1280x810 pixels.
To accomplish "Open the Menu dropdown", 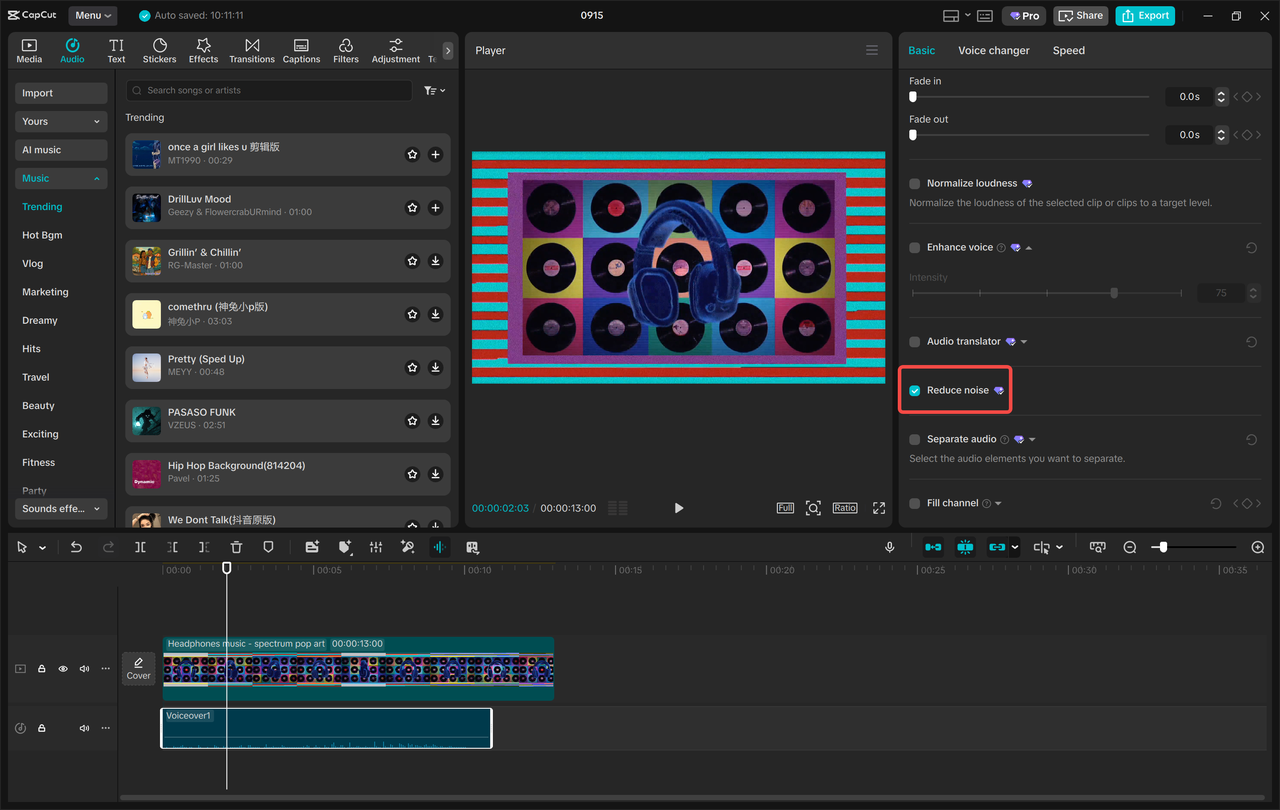I will coord(93,16).
